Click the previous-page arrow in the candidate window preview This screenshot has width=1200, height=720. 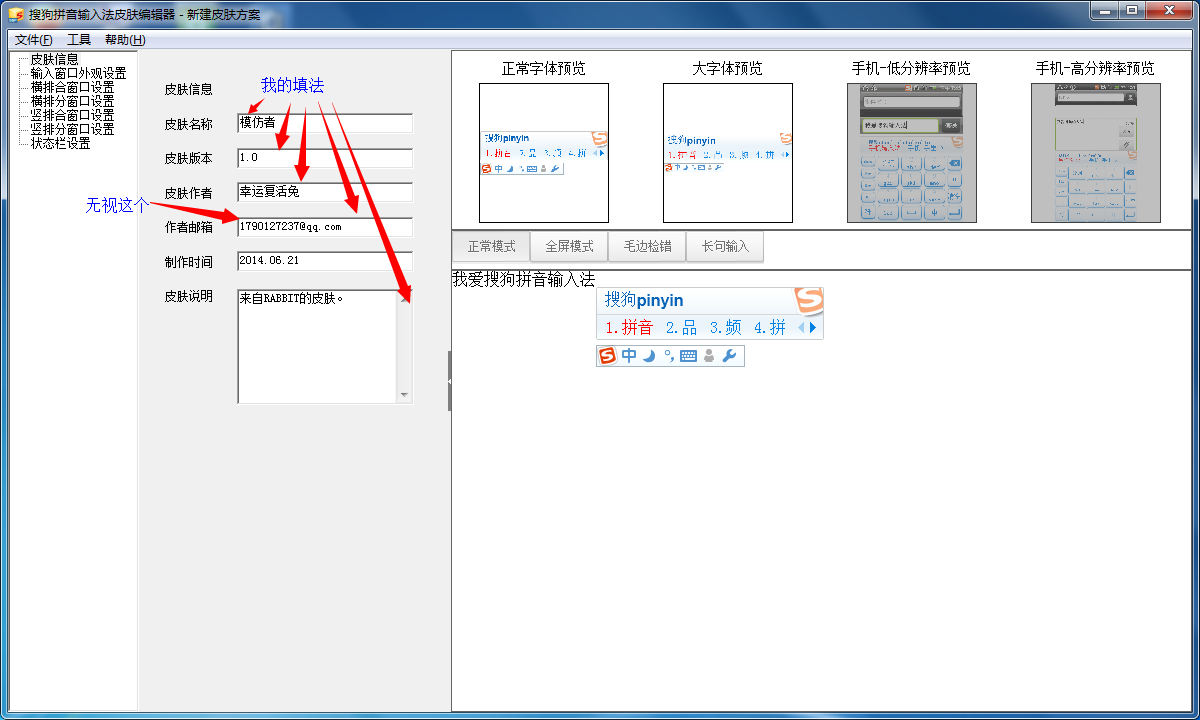pyautogui.click(x=801, y=327)
